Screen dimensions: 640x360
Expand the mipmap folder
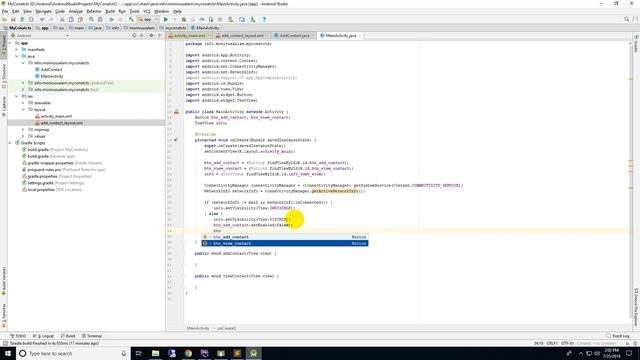(x=23, y=129)
